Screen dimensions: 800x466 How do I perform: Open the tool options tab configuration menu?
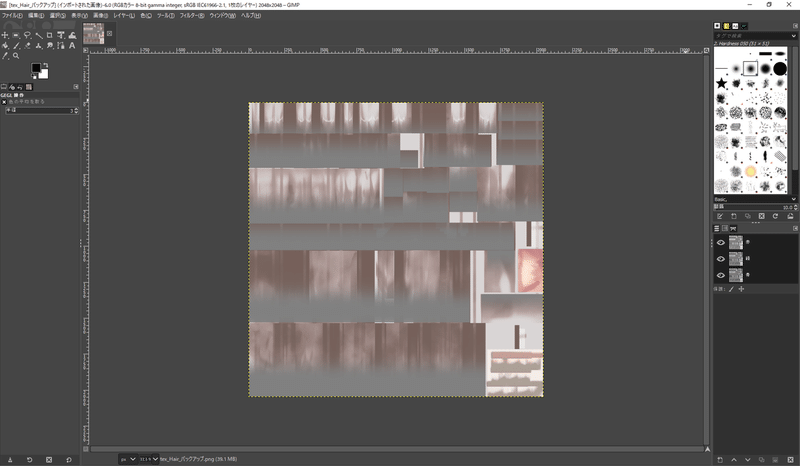pos(76,87)
